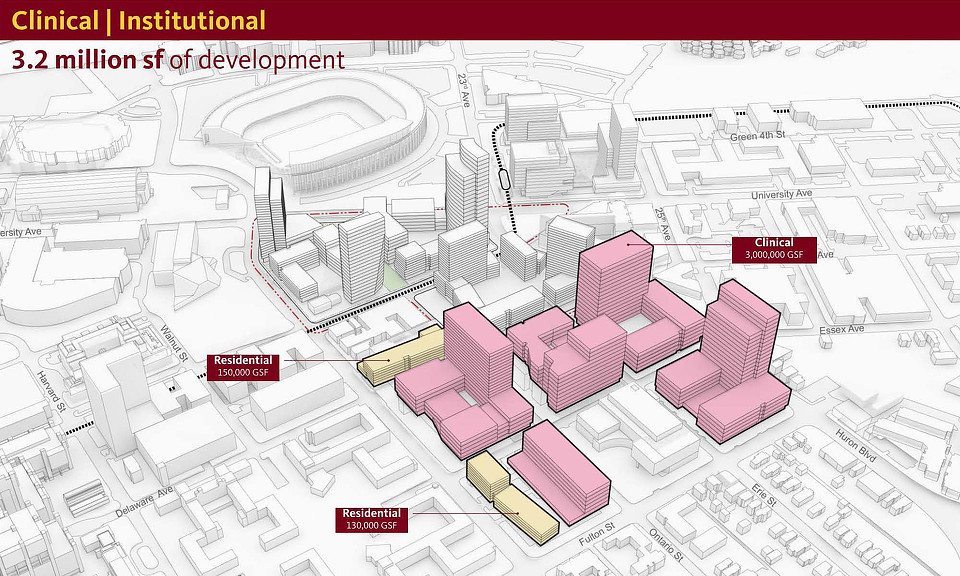Click the Erie St street label
Viewport: 960px width, 576px height.
[765, 493]
